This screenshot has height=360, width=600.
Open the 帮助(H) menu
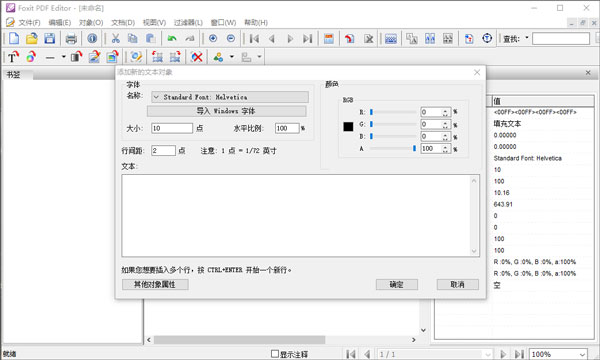(x=256, y=23)
